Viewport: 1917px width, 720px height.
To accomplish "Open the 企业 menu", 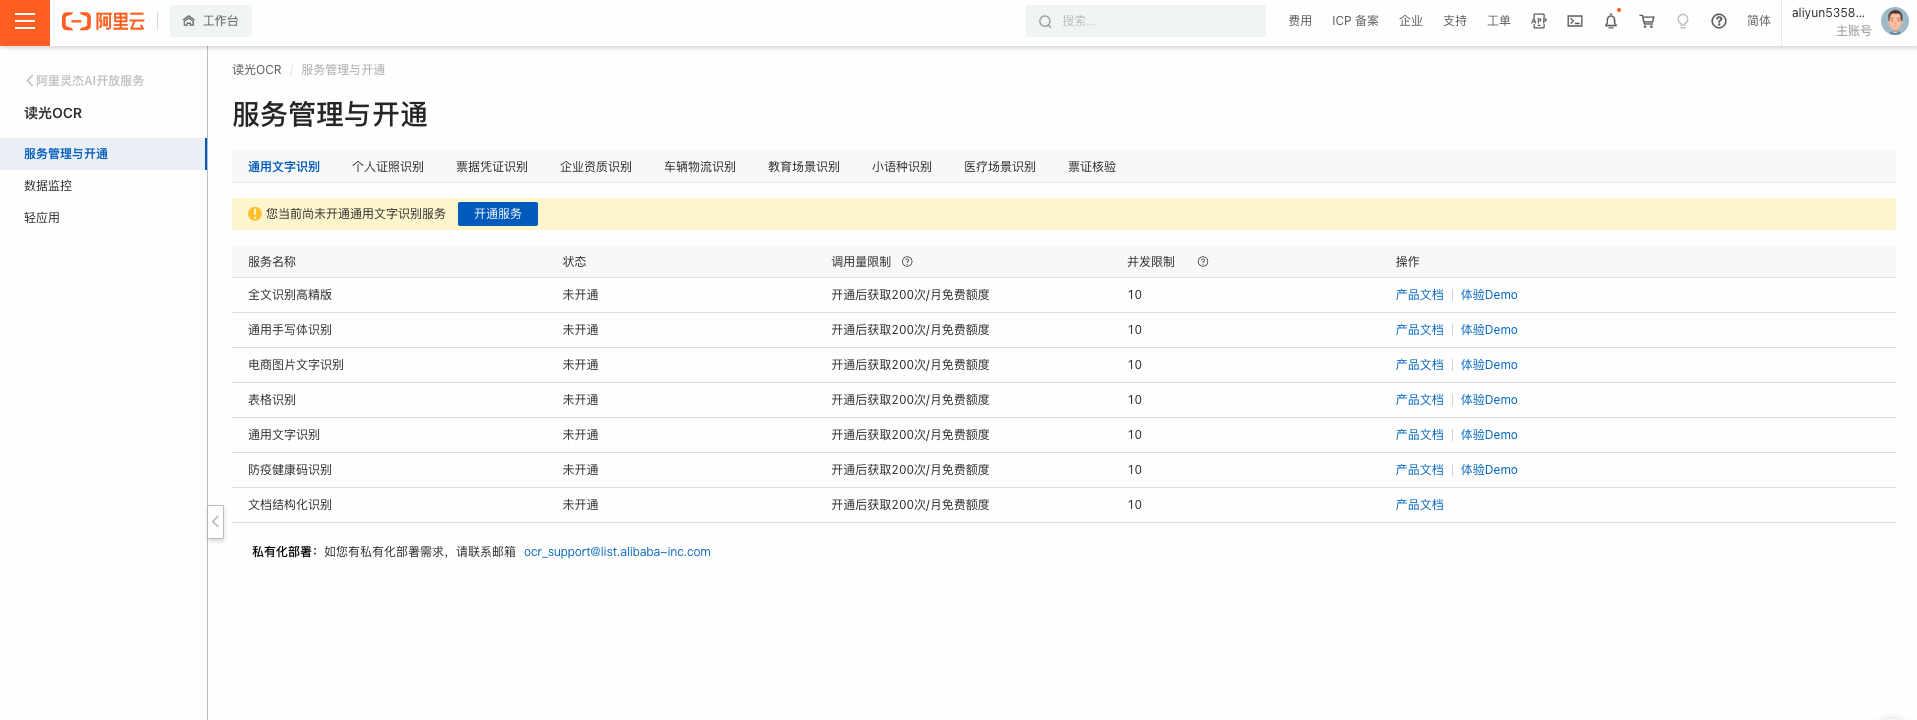I will coord(1411,21).
